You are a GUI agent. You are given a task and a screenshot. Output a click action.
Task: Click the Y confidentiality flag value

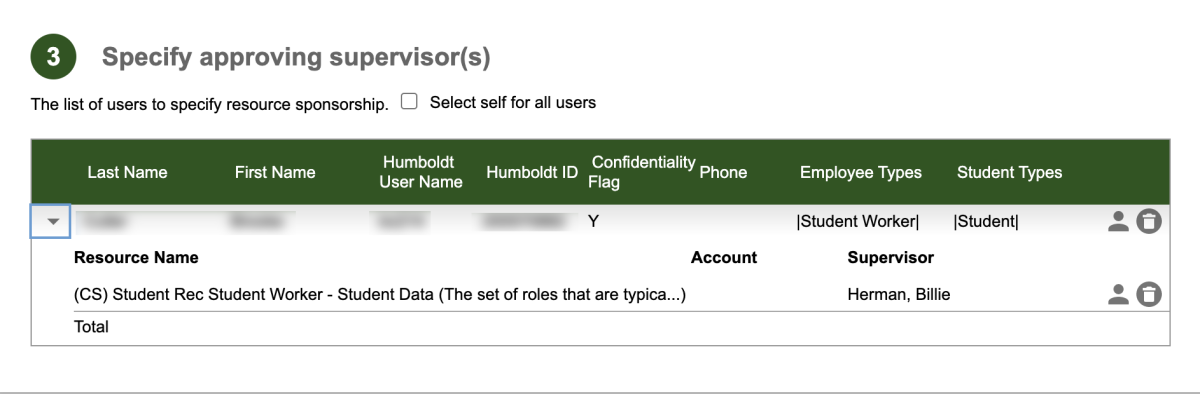pyautogui.click(x=593, y=222)
